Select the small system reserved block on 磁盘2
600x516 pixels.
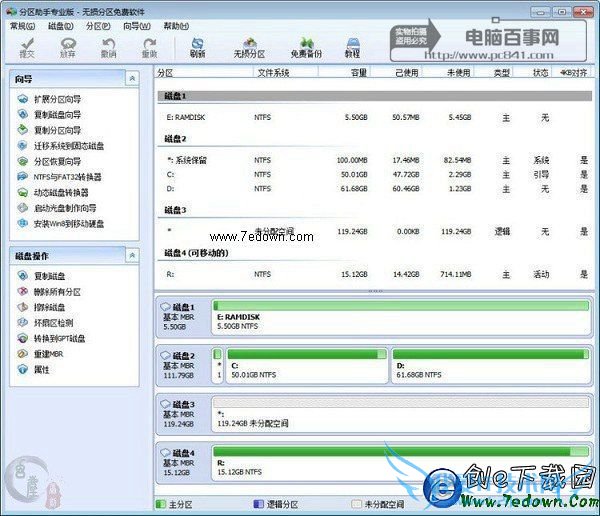tap(218, 366)
